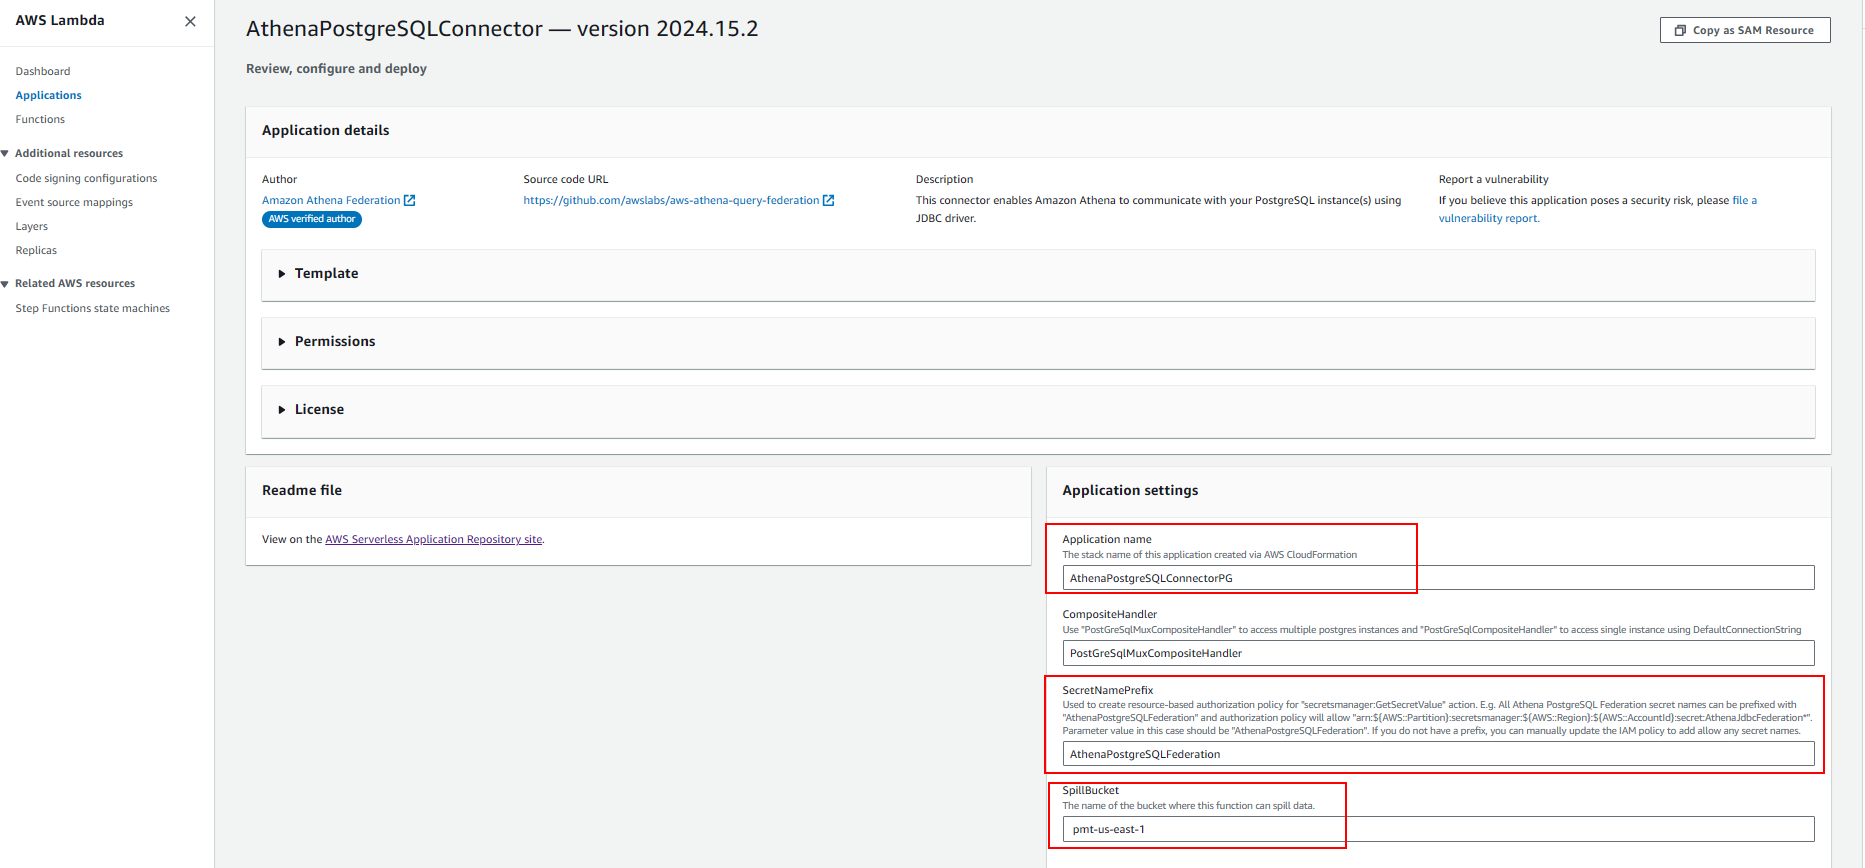
Task: Click the Source code URL label
Action: 566,180
